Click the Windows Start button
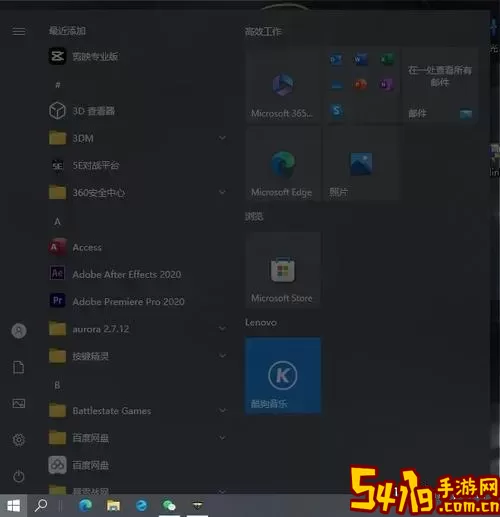The image size is (500, 517). [x=13, y=506]
